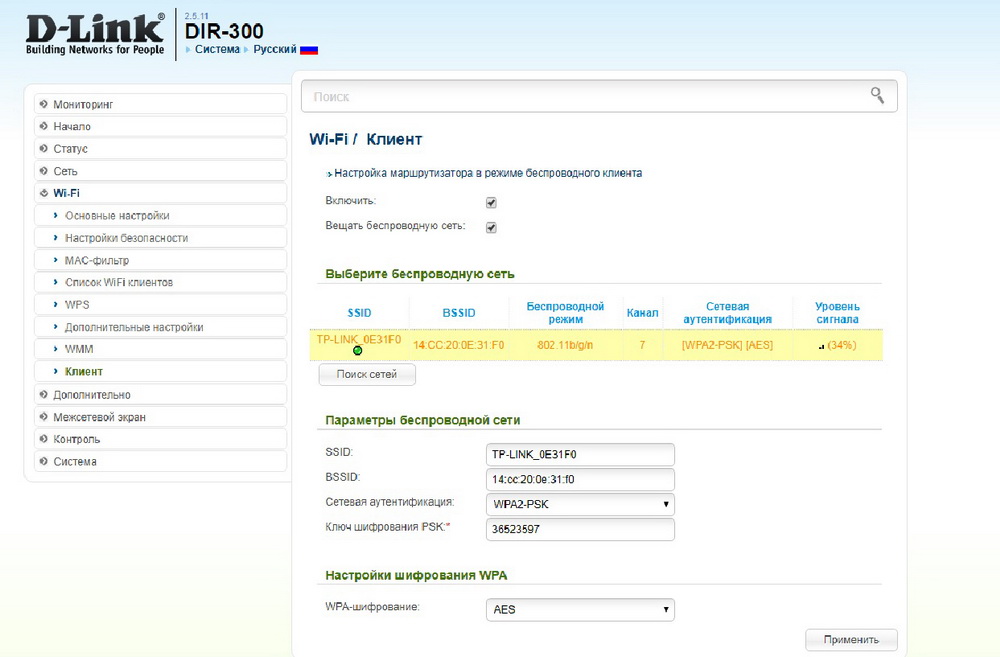This screenshot has height=657, width=1000.
Task: Expand the Дополнительно menu section
Action: 91,395
